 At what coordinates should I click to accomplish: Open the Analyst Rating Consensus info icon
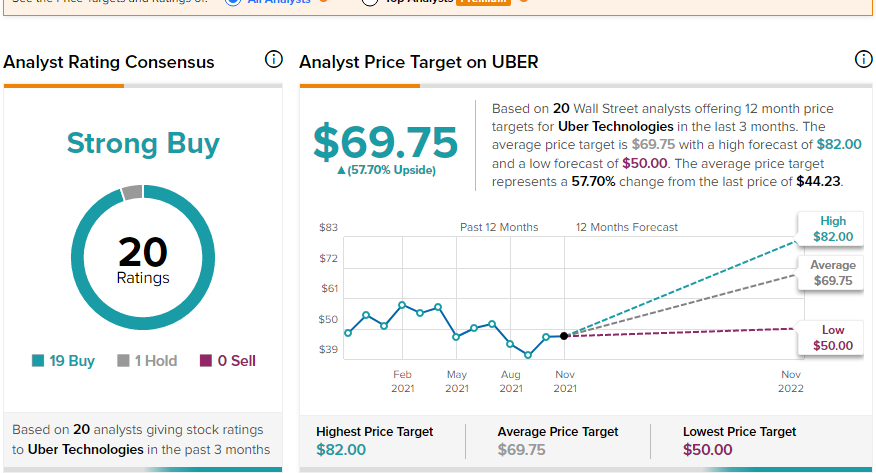point(274,59)
